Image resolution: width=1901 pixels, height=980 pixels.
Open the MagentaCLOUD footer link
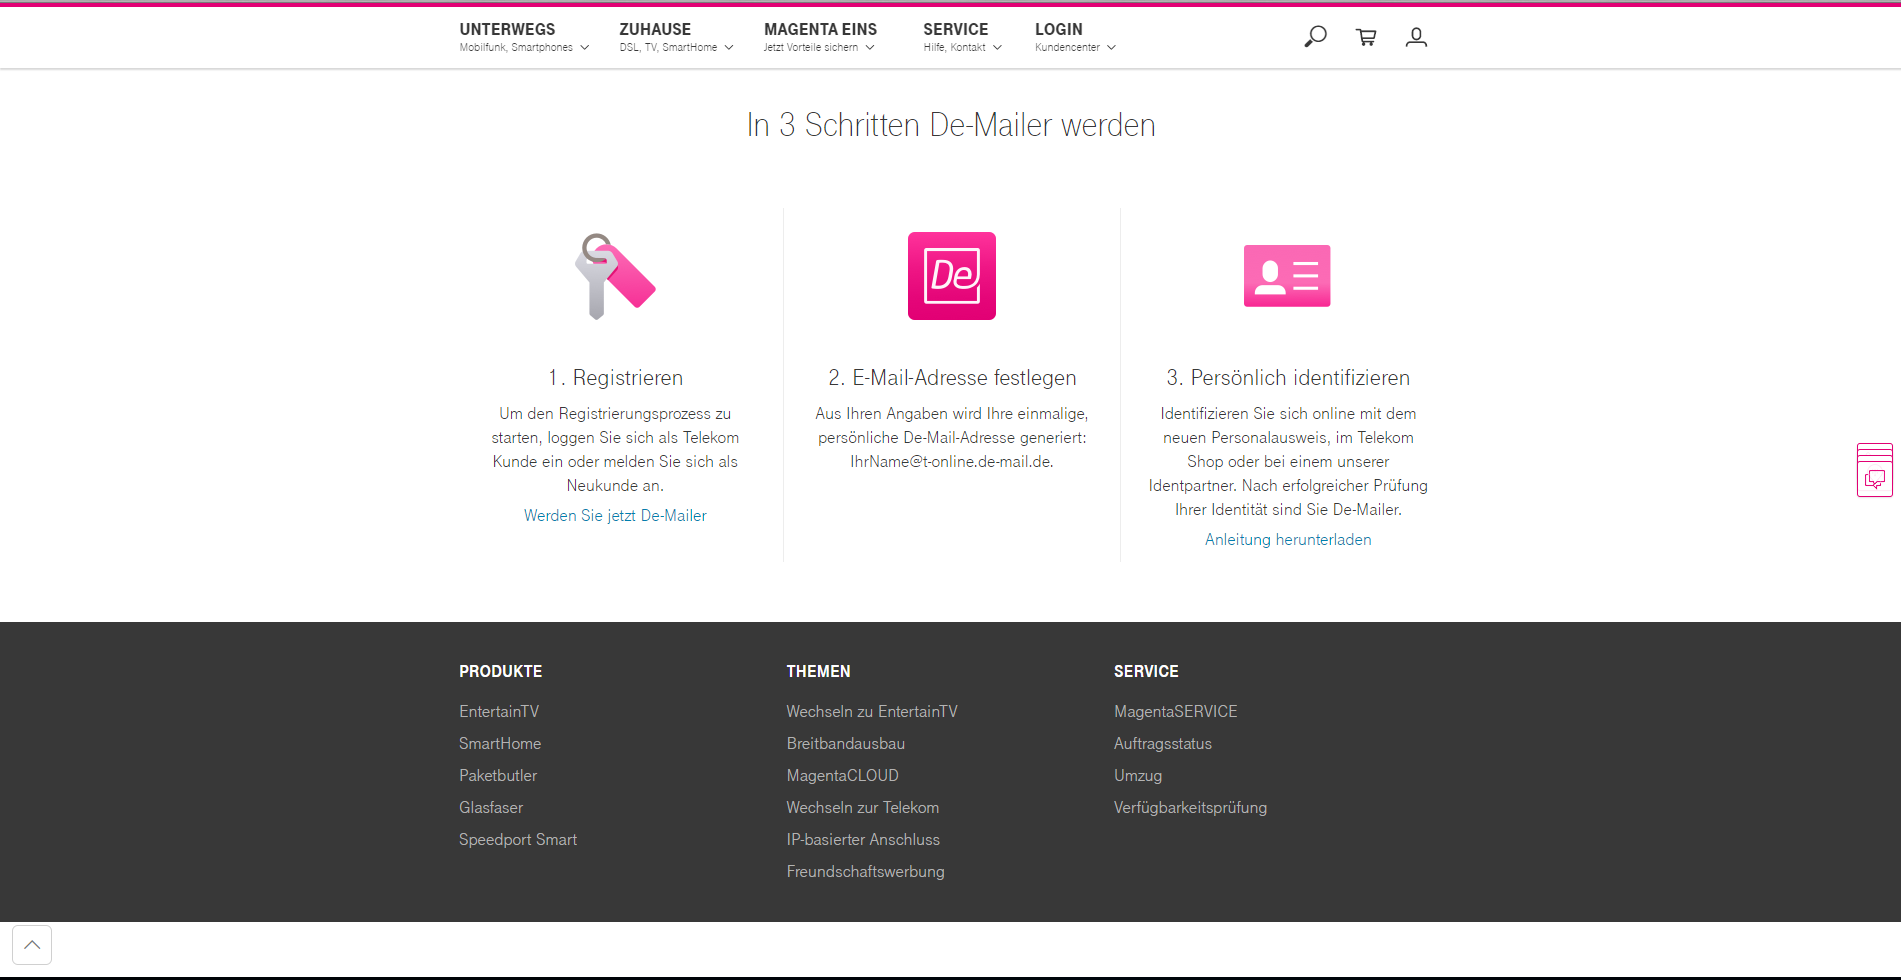(843, 776)
